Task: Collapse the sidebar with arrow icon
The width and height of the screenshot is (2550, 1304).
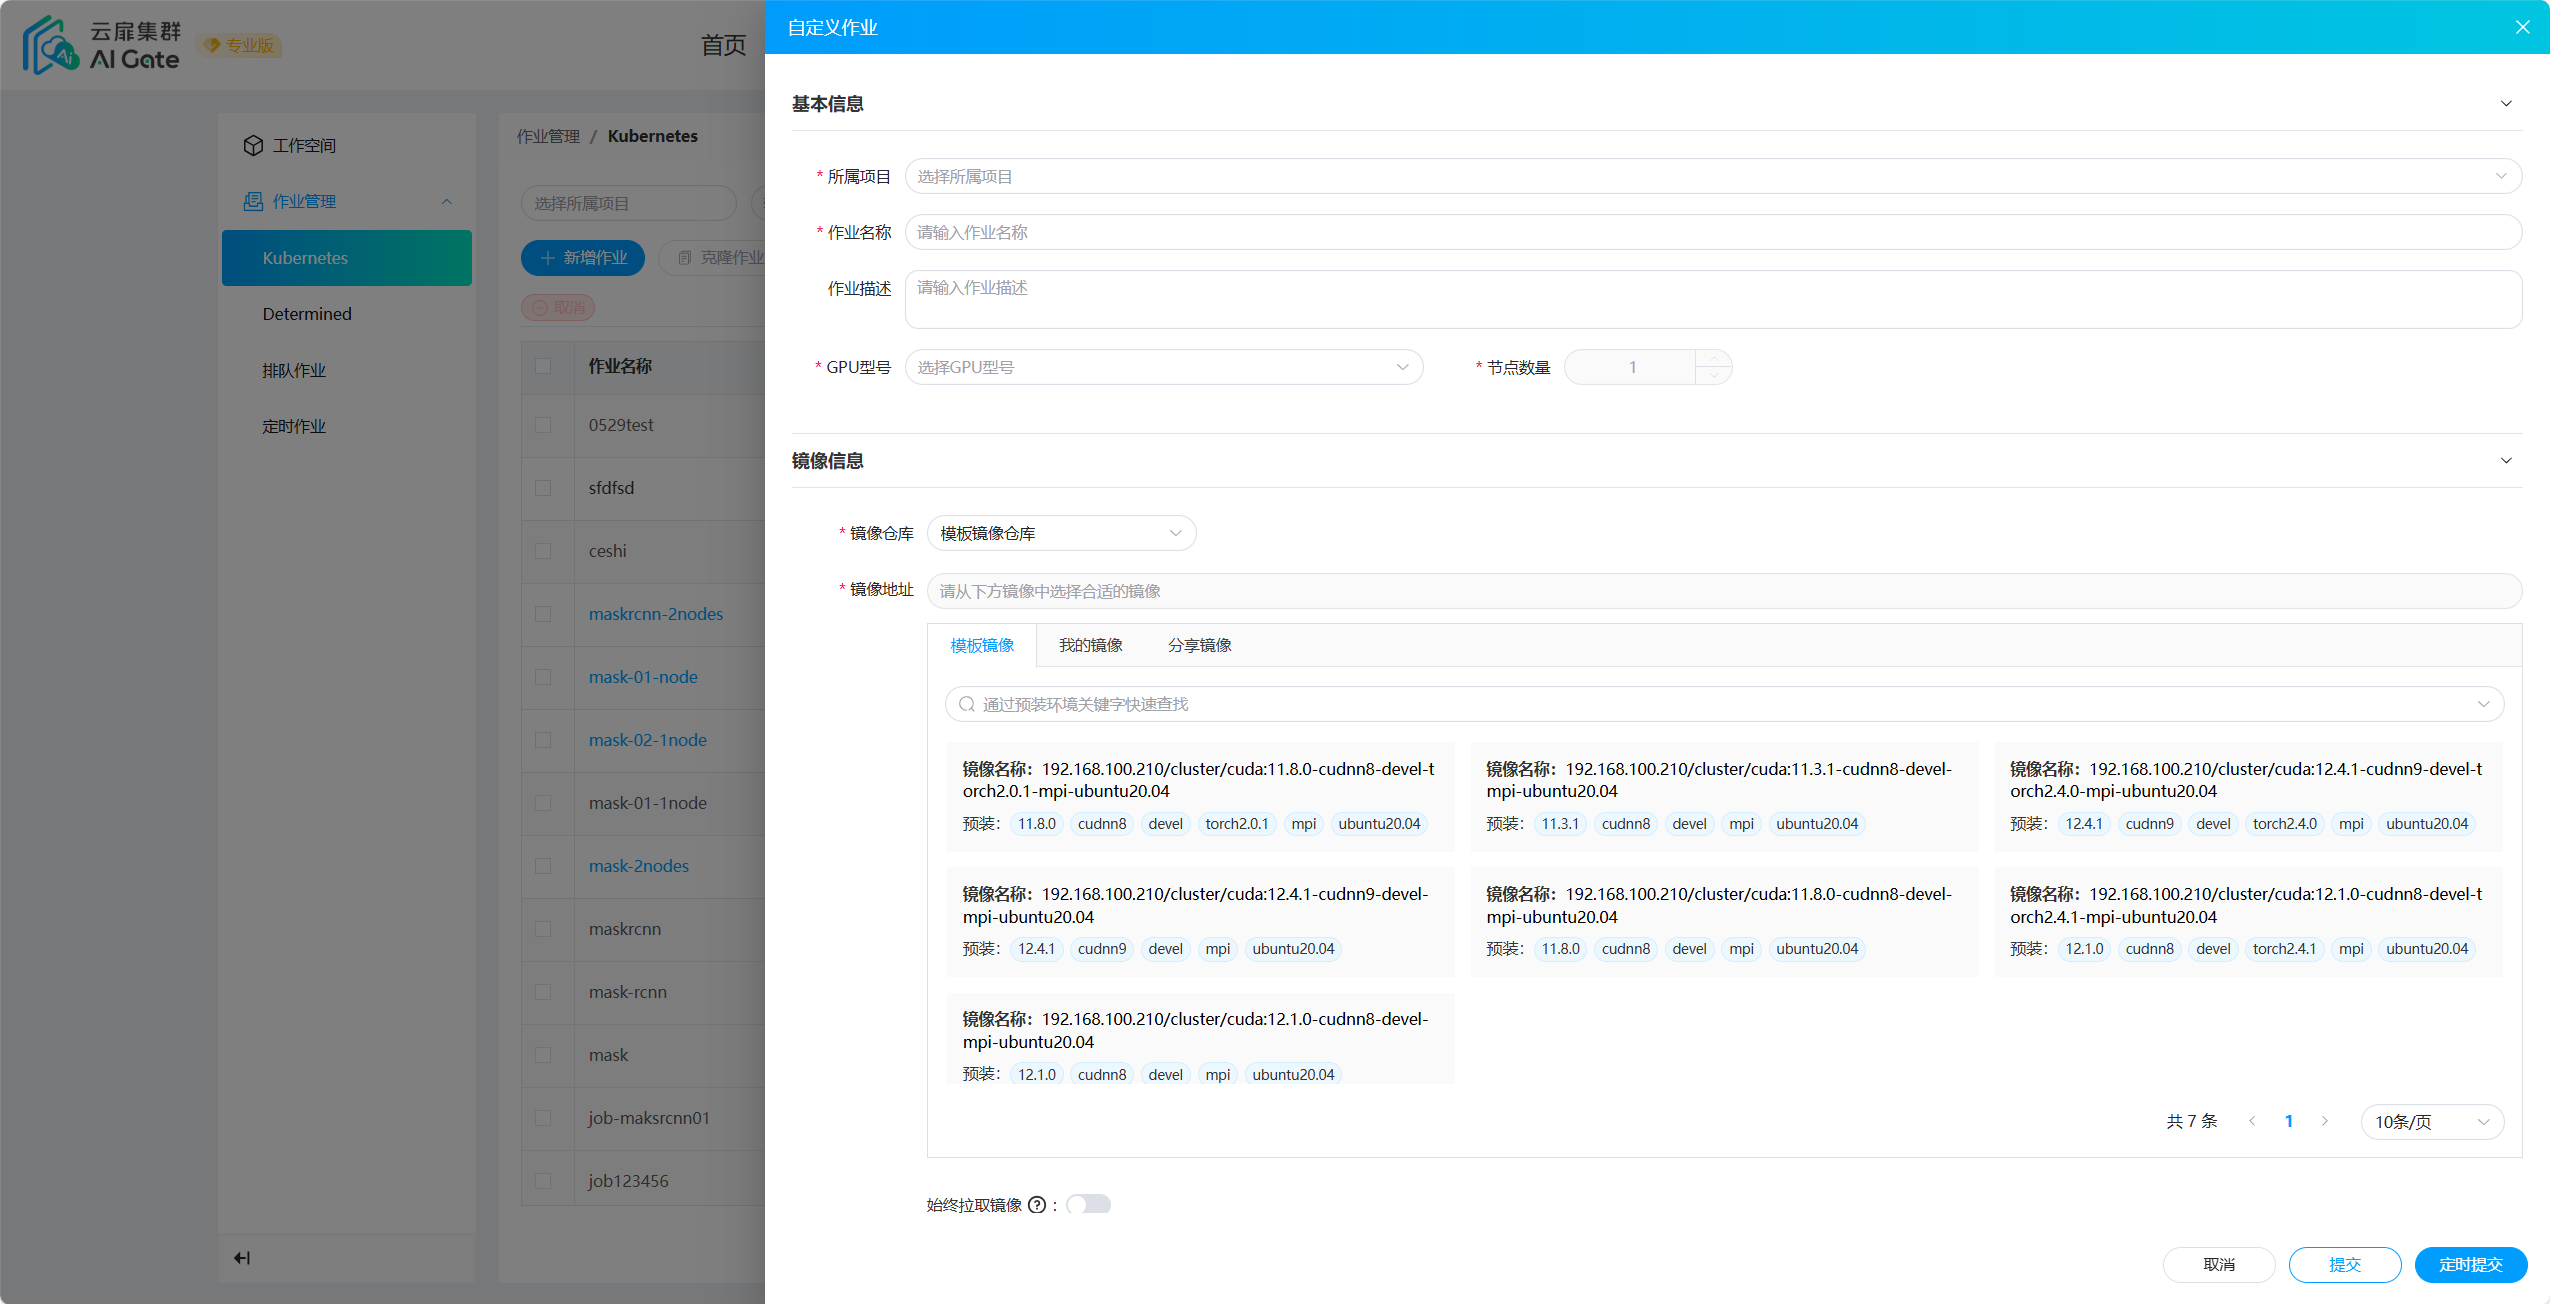Action: point(242,1258)
